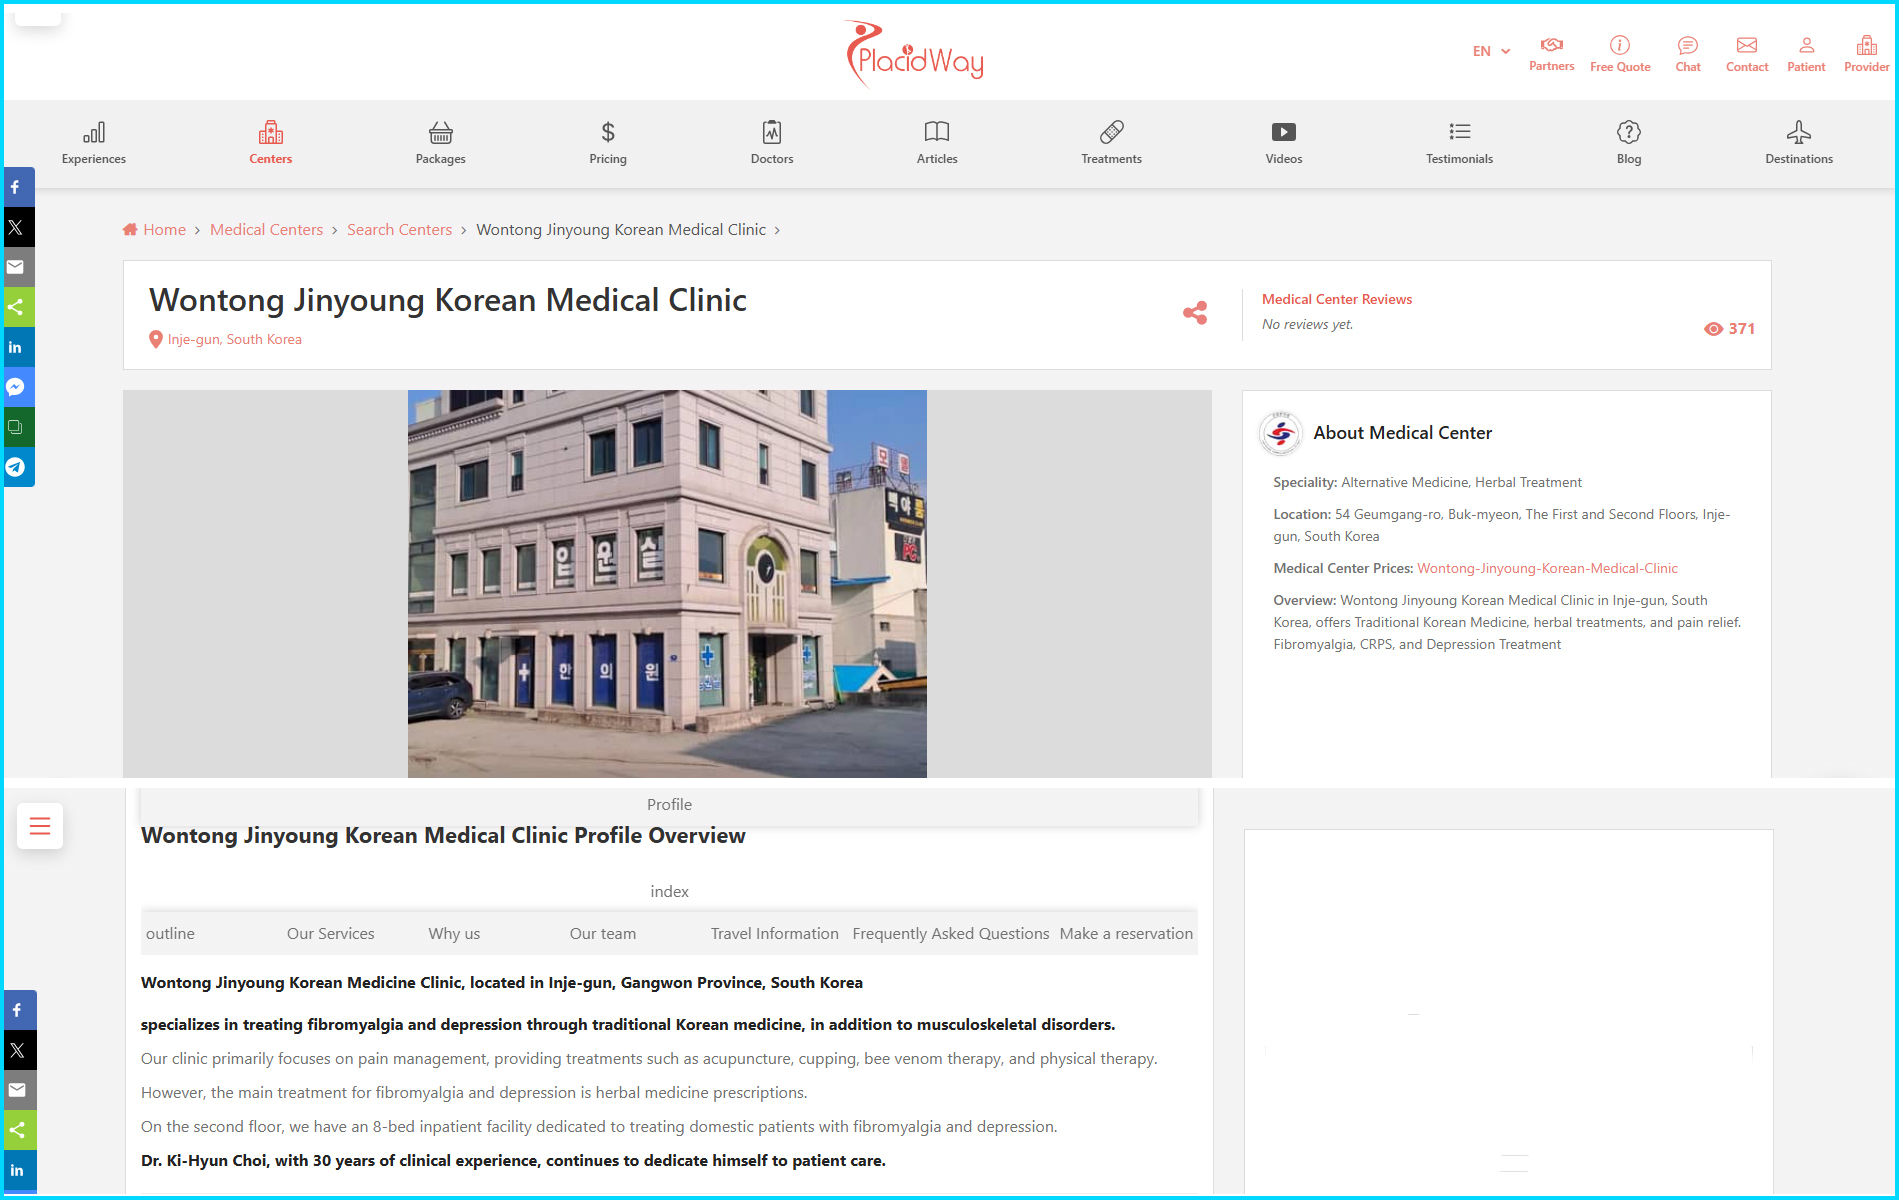Open the Wontong-Jinyoung-Korean-Medical-Clinic prices link
Viewport: 1899px width, 1200px height.
click(1546, 568)
